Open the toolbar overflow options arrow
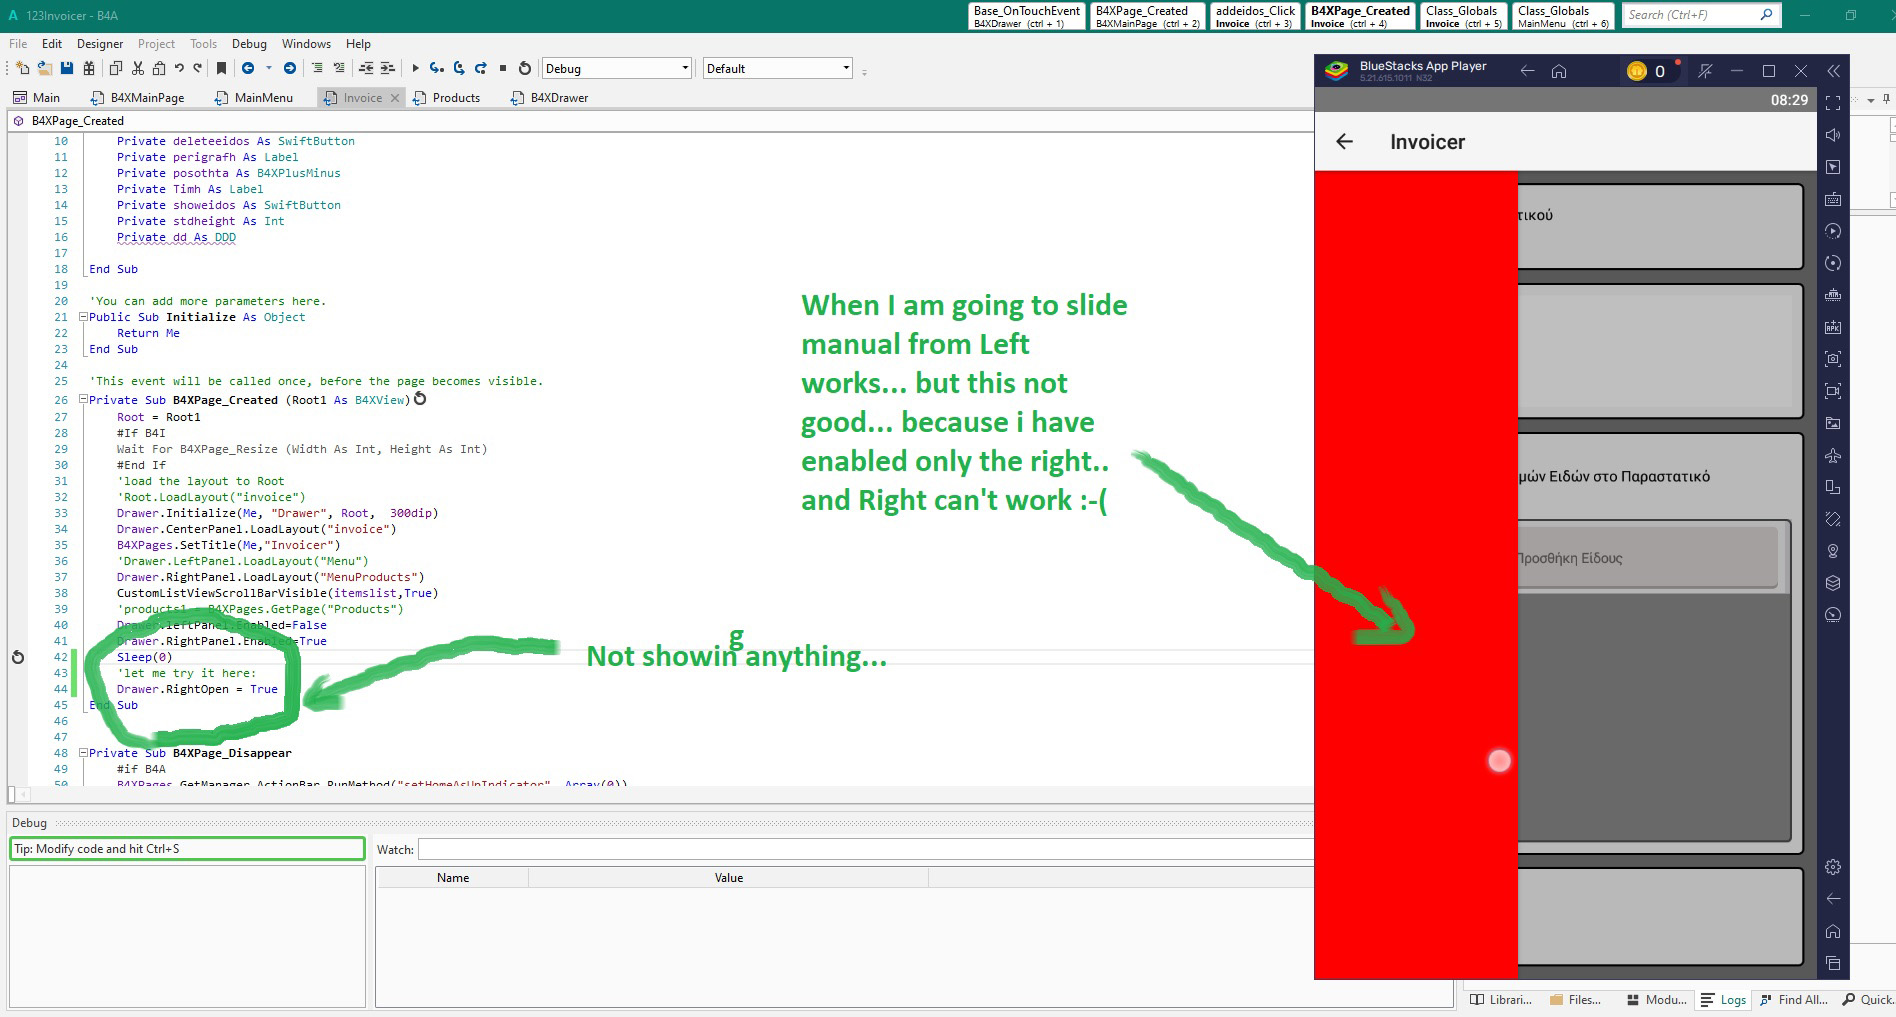Image resolution: width=1896 pixels, height=1017 pixels. point(864,72)
